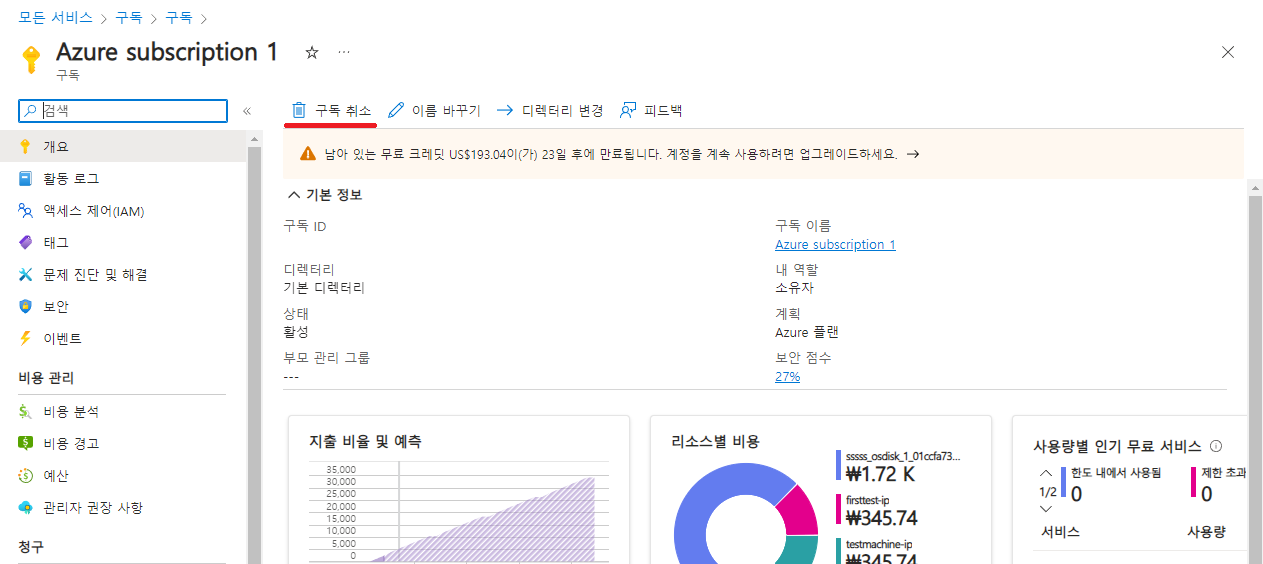Click the 한도 내에서 사용됨 count
Viewport: 1263px width, 564px height.
point(1076,494)
